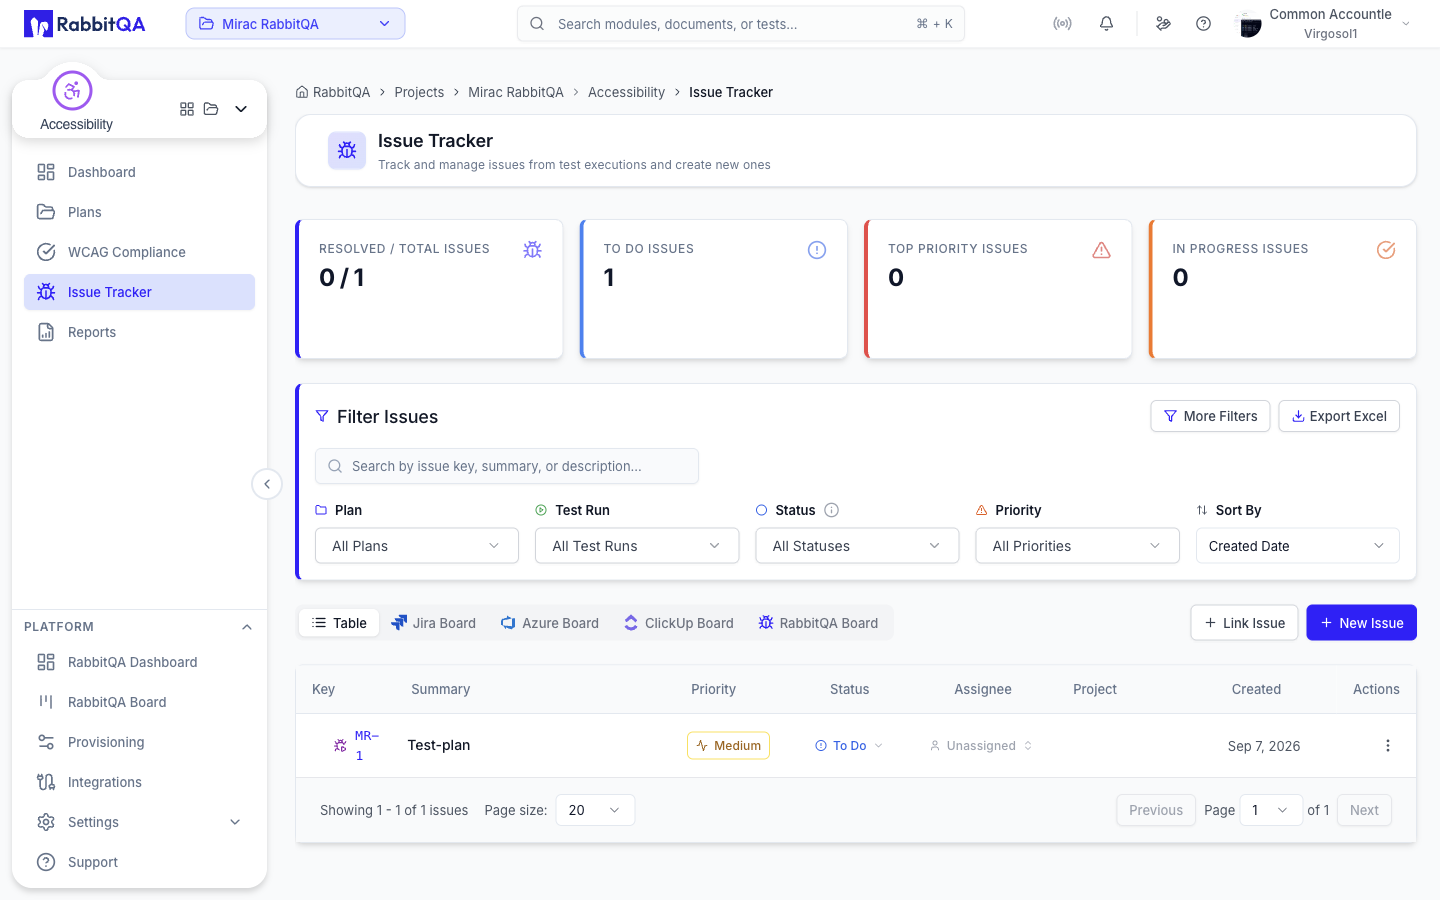Select the Table view tab
This screenshot has height=900, width=1440.
339,623
